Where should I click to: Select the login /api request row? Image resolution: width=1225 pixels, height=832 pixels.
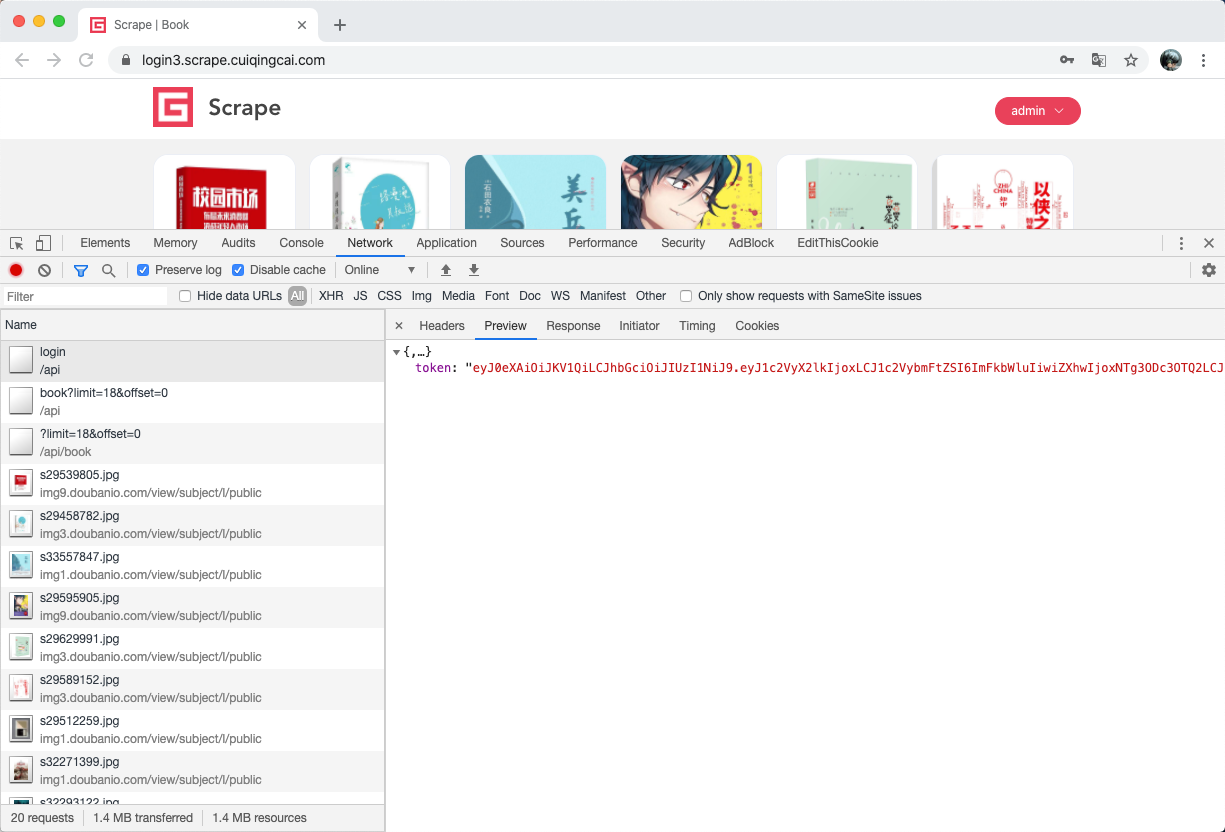click(192, 361)
